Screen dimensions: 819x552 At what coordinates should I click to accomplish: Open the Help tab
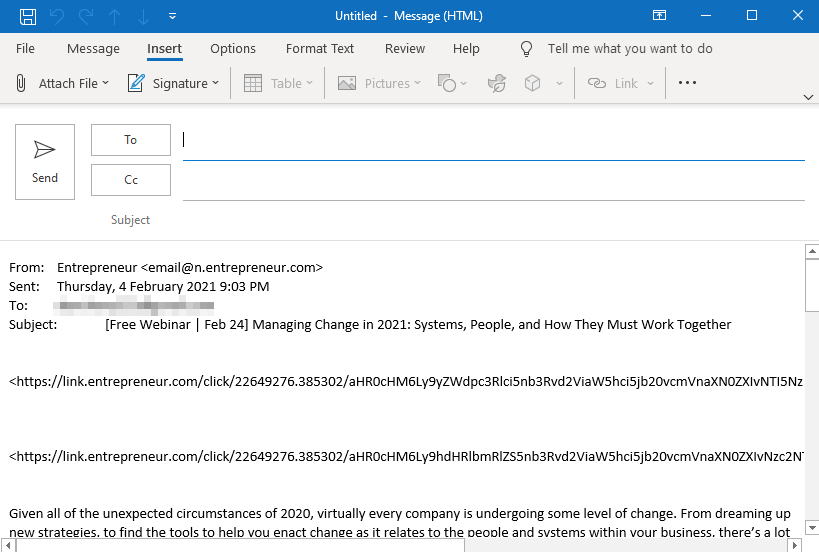(466, 49)
